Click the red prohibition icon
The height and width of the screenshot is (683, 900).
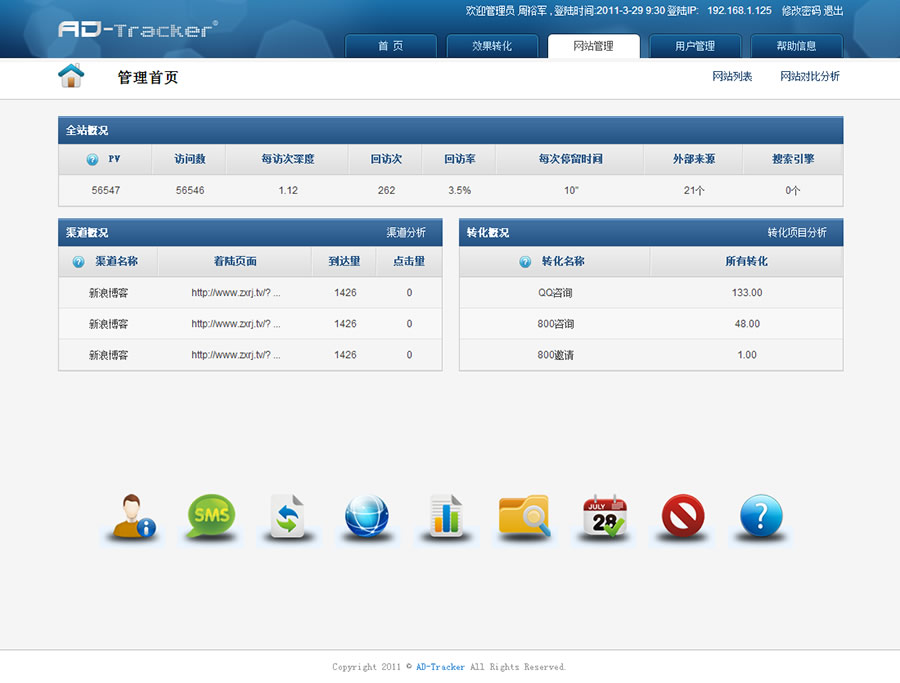pyautogui.click(x=683, y=515)
